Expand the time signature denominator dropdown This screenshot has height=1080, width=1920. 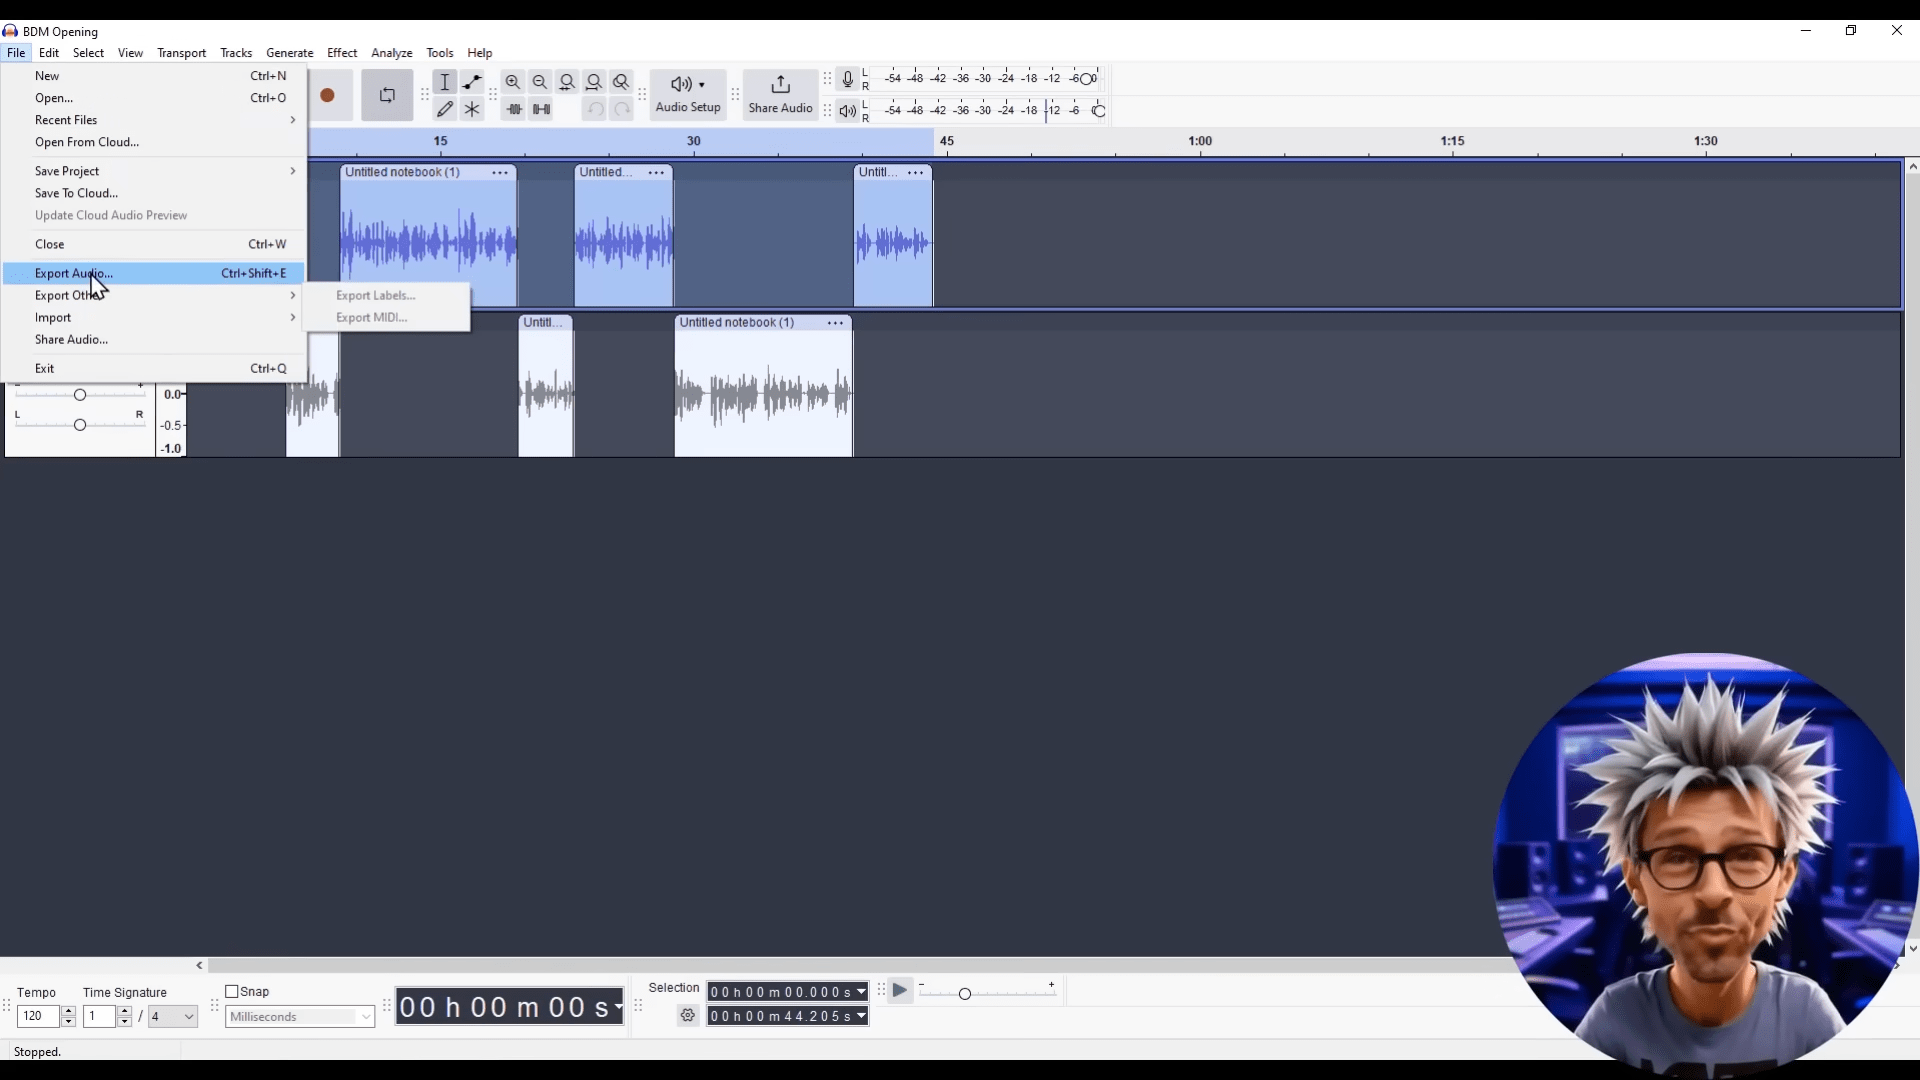tap(188, 1017)
